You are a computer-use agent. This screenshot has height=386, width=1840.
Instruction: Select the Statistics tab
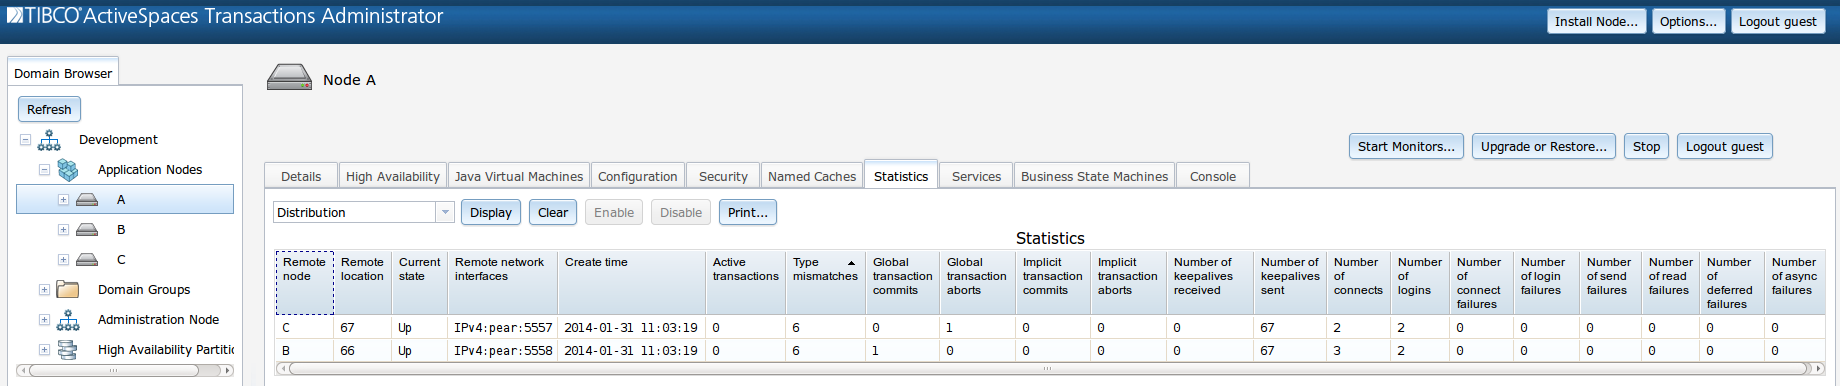click(901, 175)
